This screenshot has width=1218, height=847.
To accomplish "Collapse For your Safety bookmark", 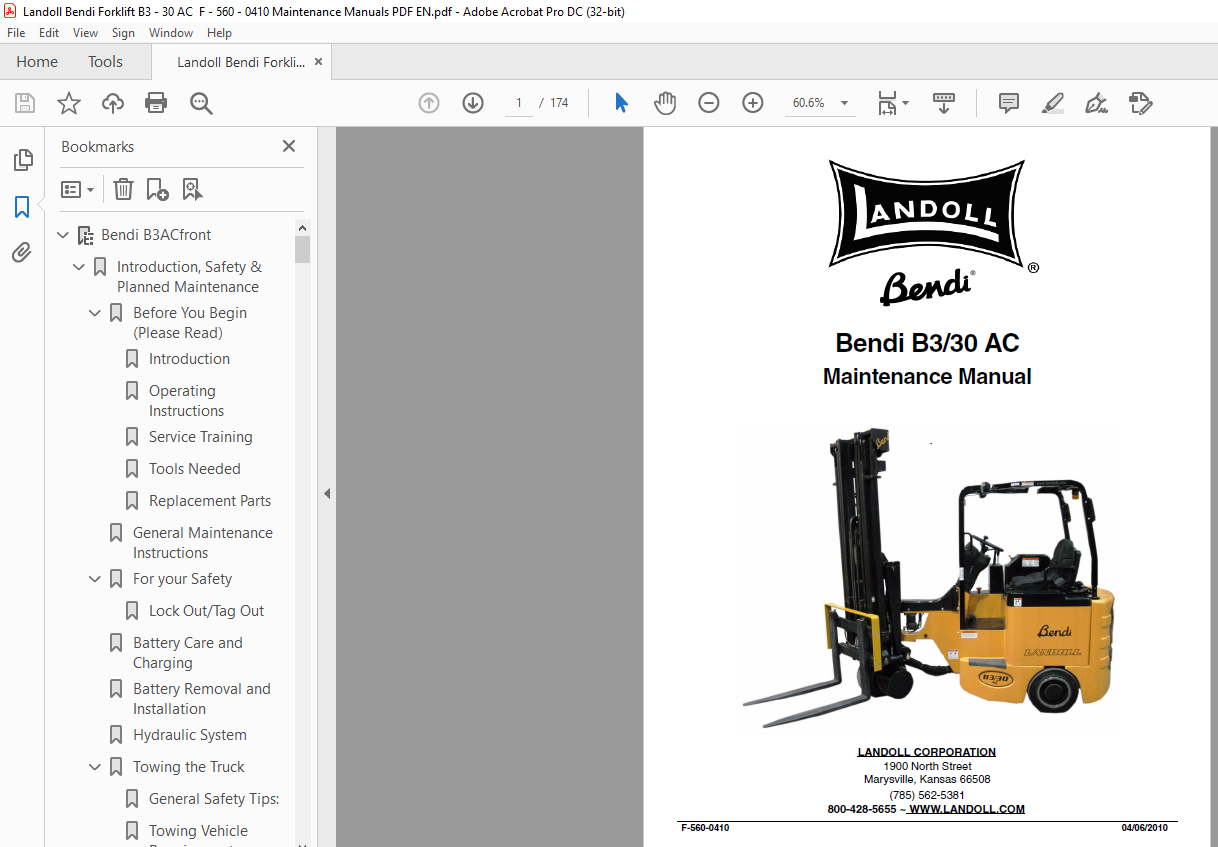I will click(95, 579).
